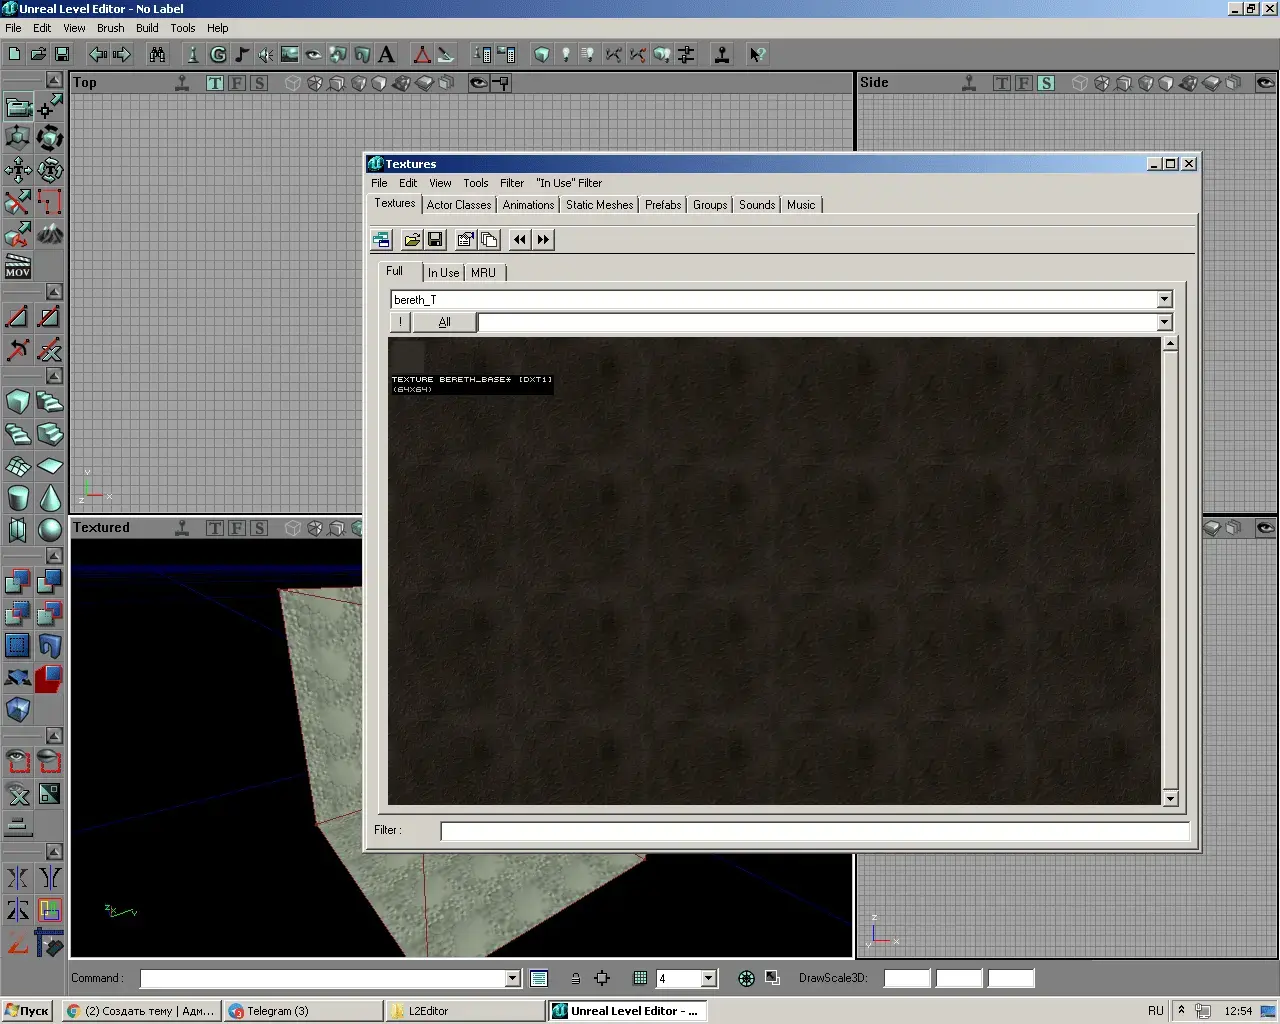Click the texture list scroll down arrow
Image resolution: width=1280 pixels, height=1024 pixels.
pyautogui.click(x=1170, y=798)
